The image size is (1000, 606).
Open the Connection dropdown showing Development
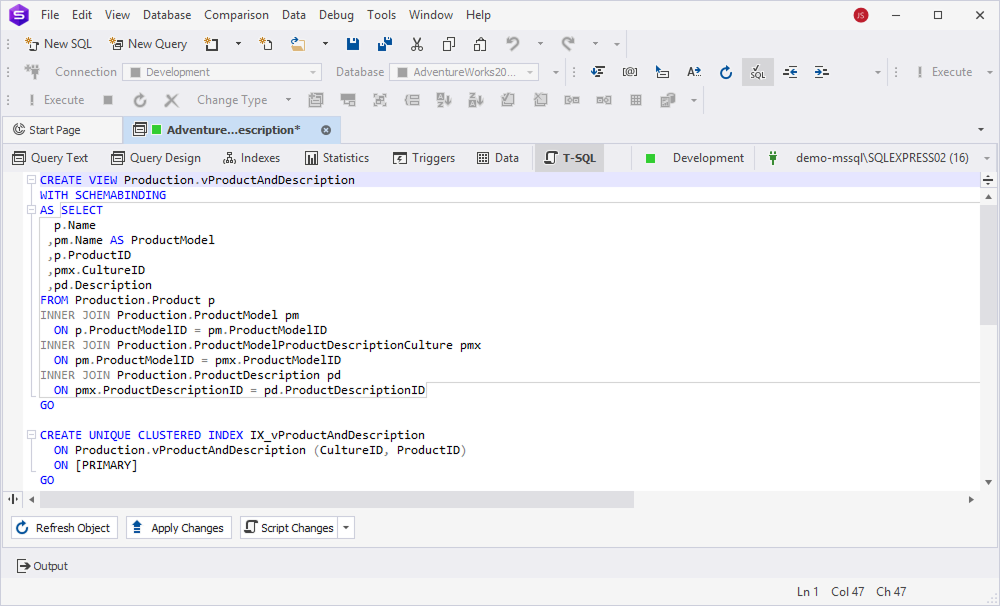pyautogui.click(x=222, y=72)
